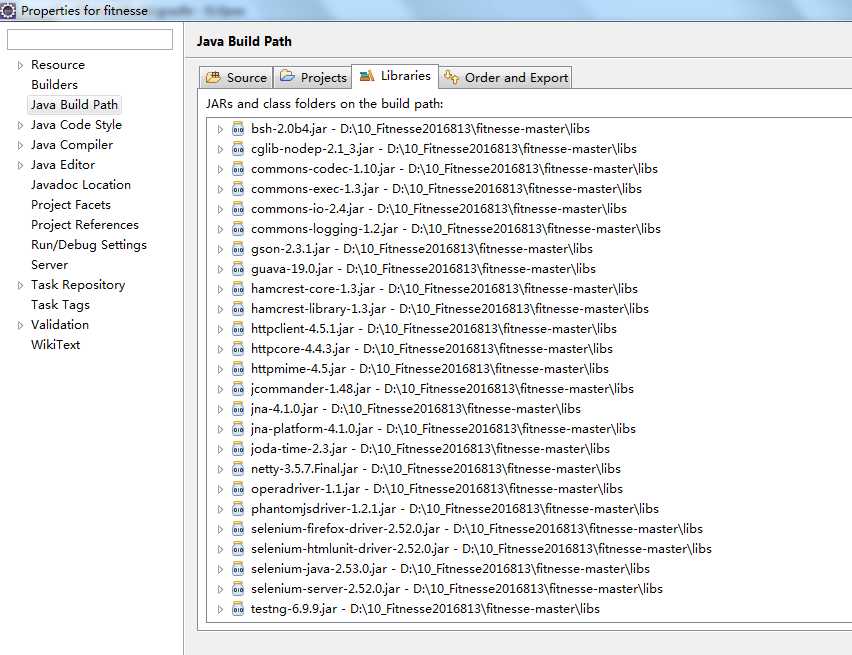Select the joda-time-2.3.jar row text
This screenshot has width=852, height=655.
point(430,449)
